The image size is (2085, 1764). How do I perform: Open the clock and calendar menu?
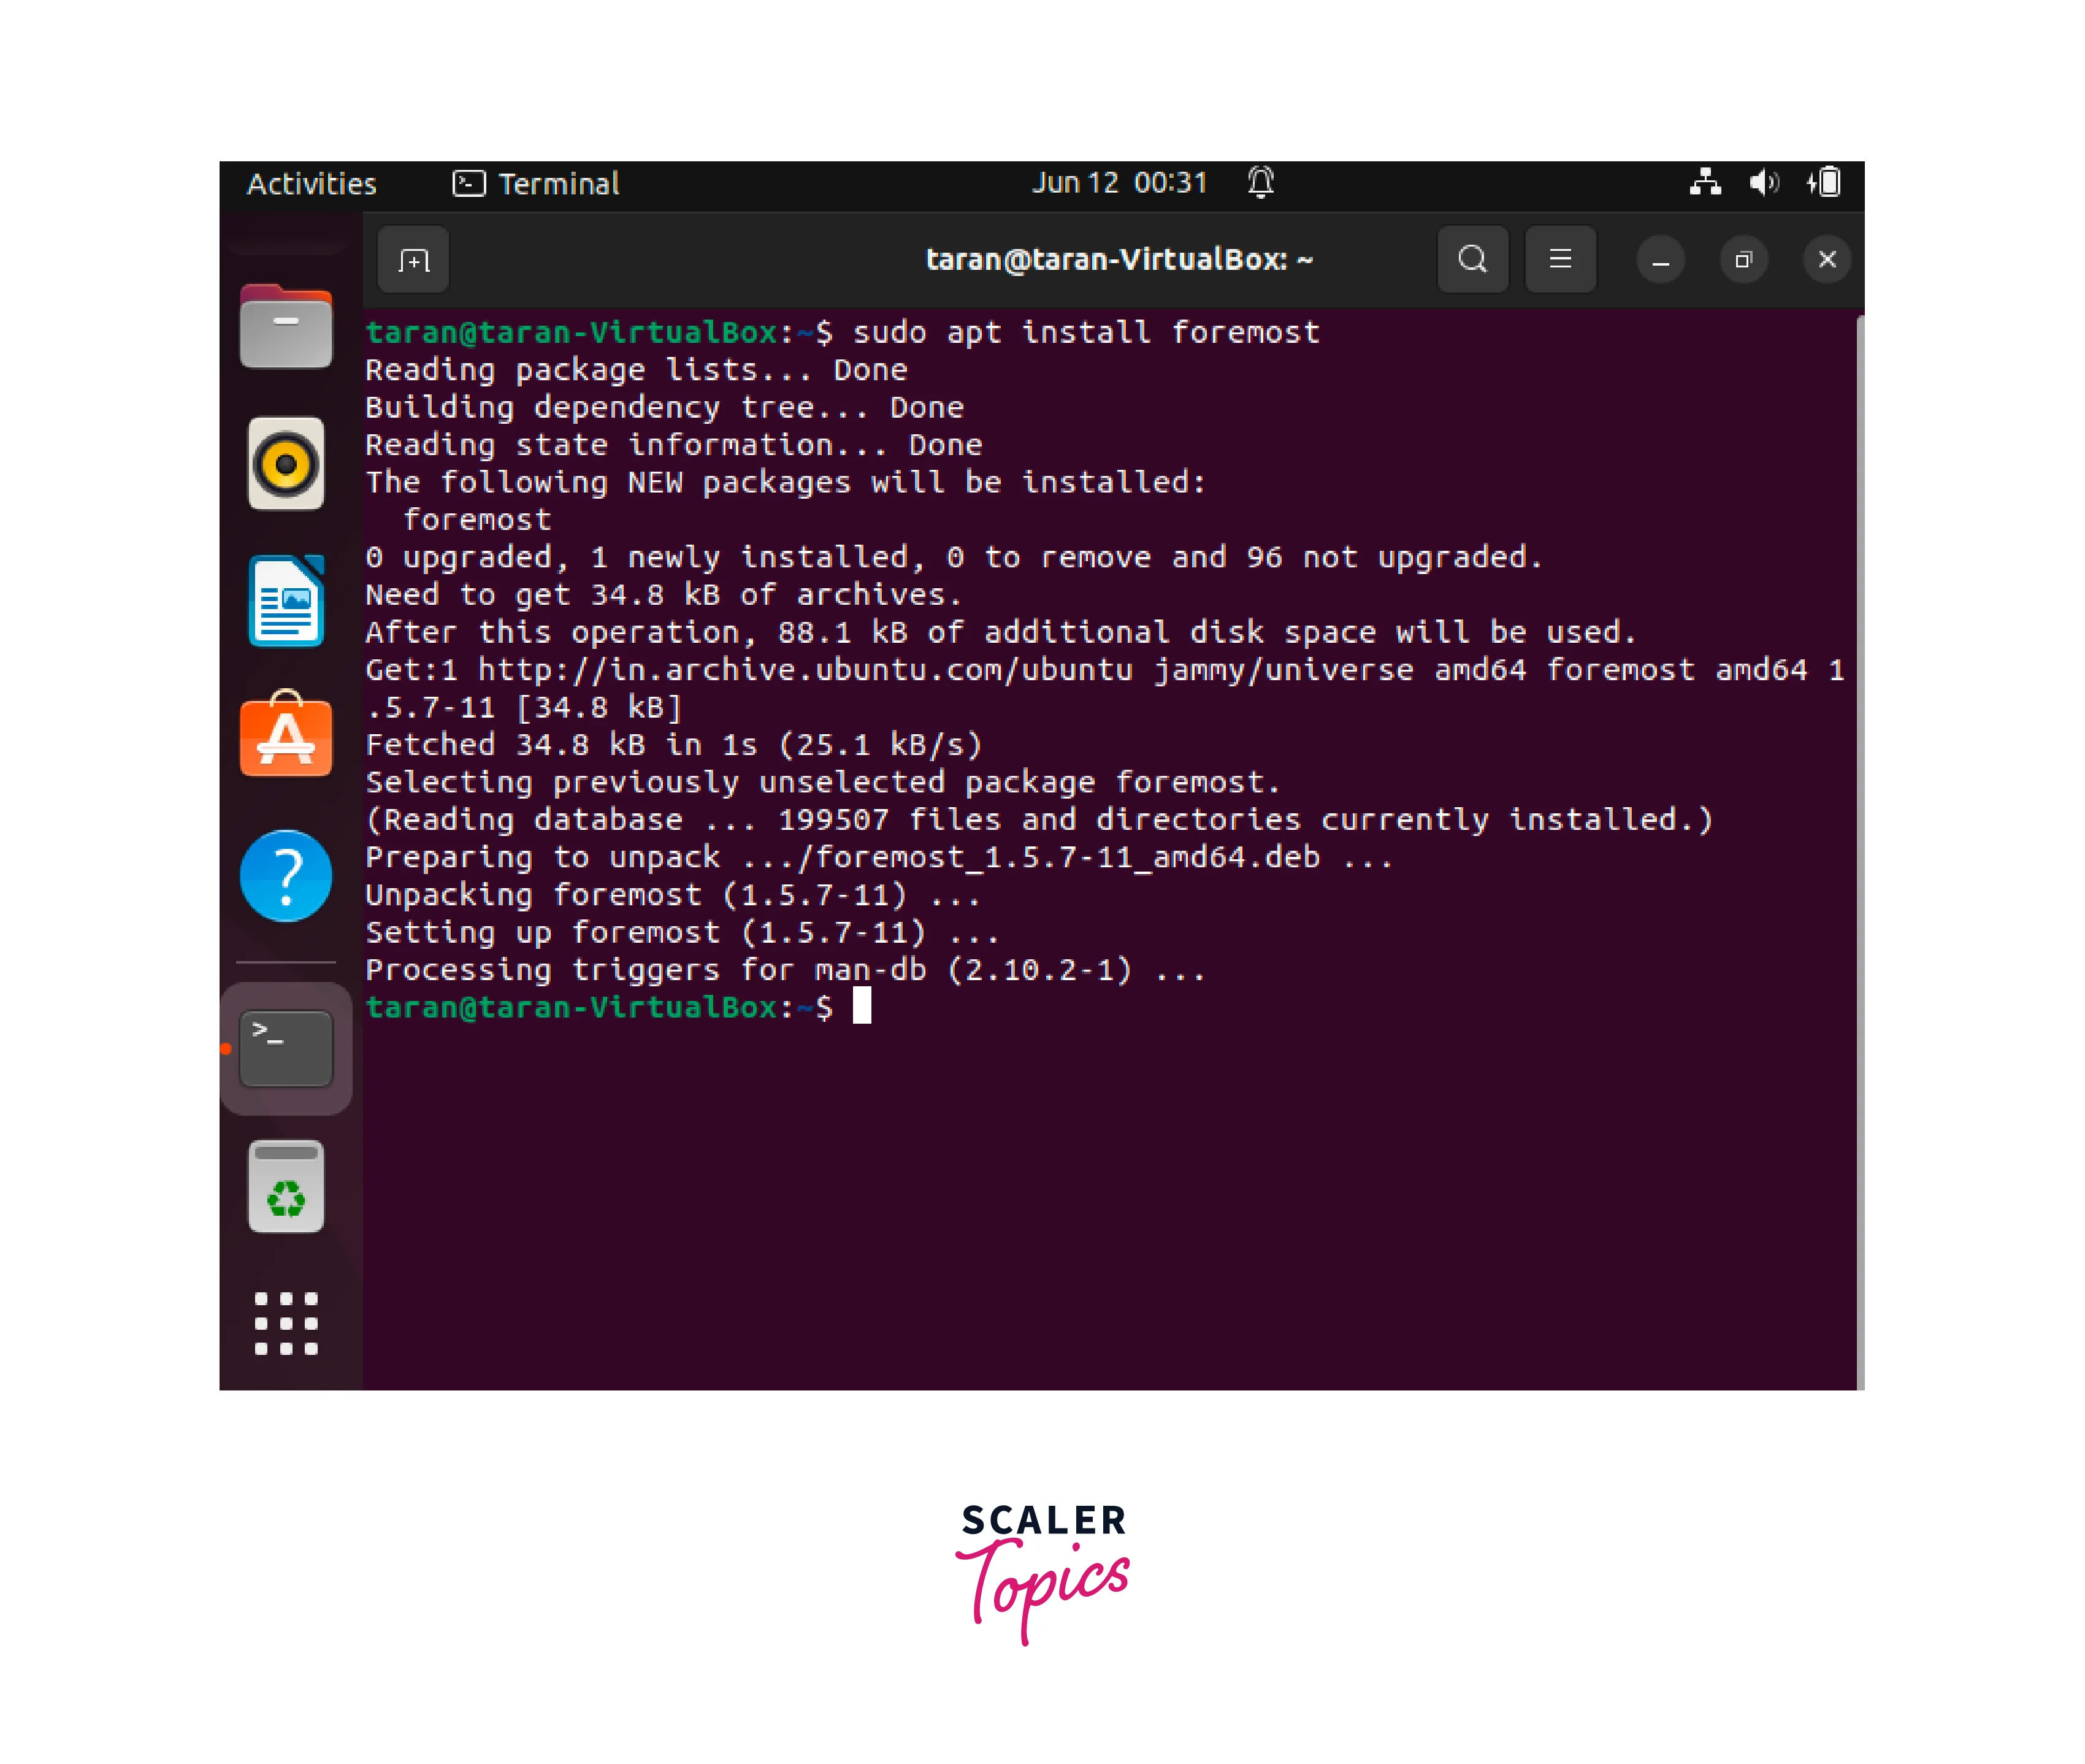(1119, 183)
